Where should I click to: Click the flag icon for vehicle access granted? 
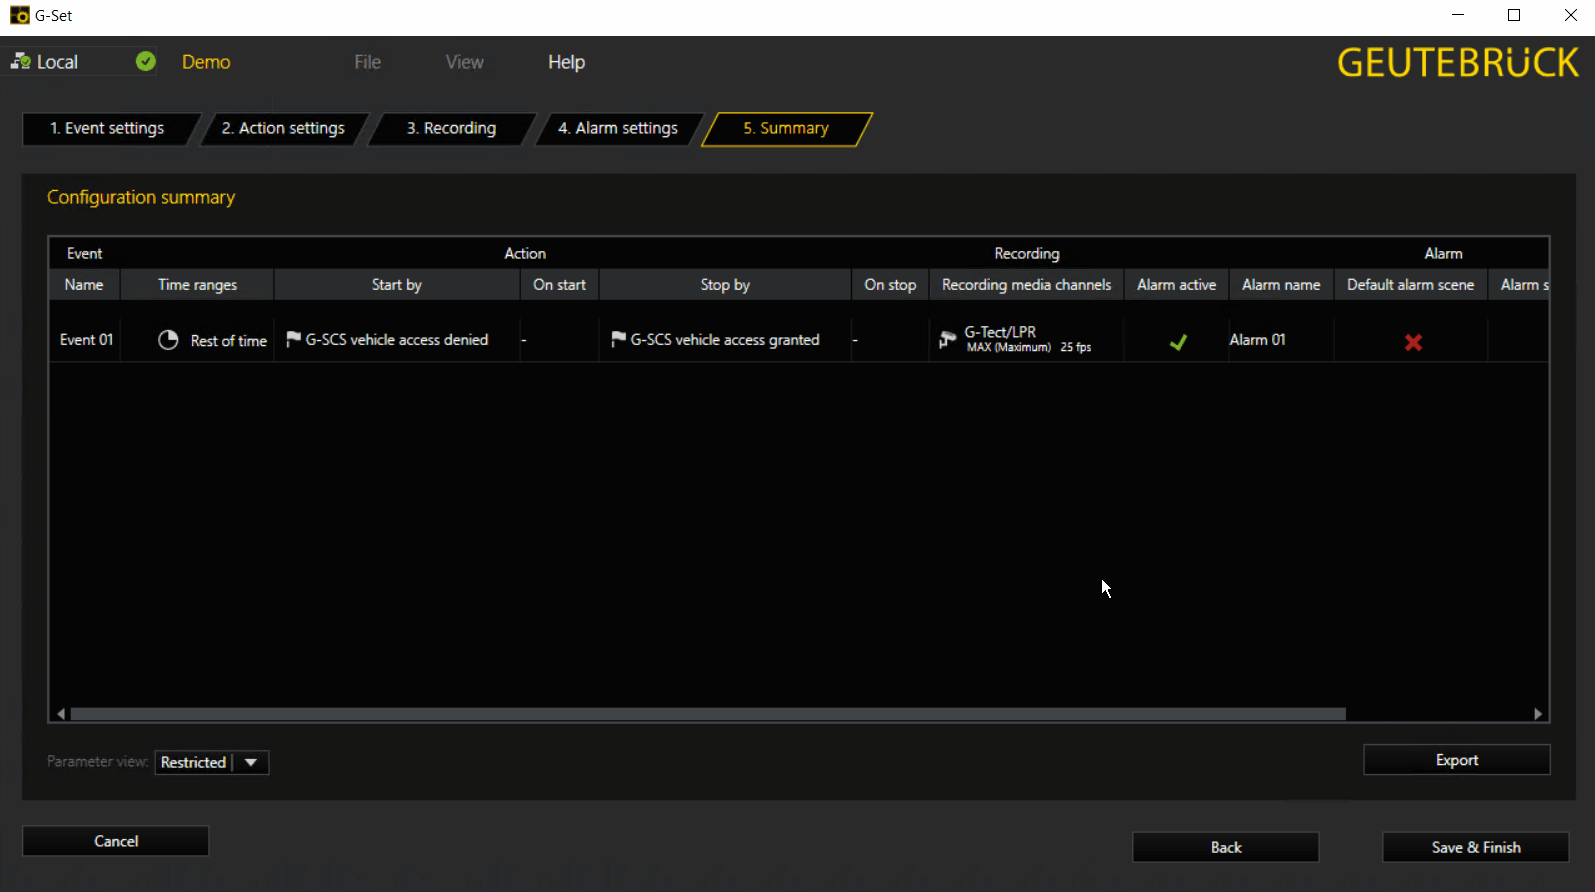pos(618,340)
